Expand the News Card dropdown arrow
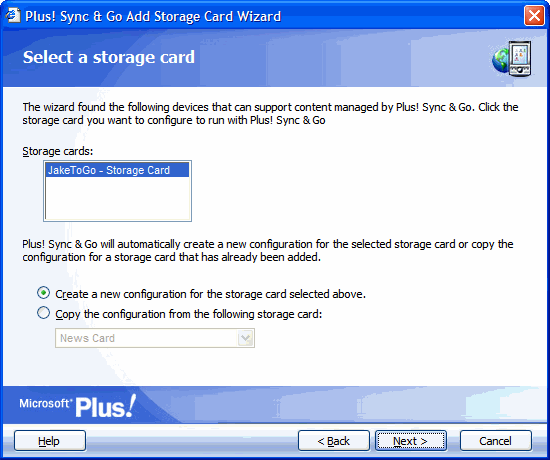Viewport: 550px width, 460px height. click(246, 338)
